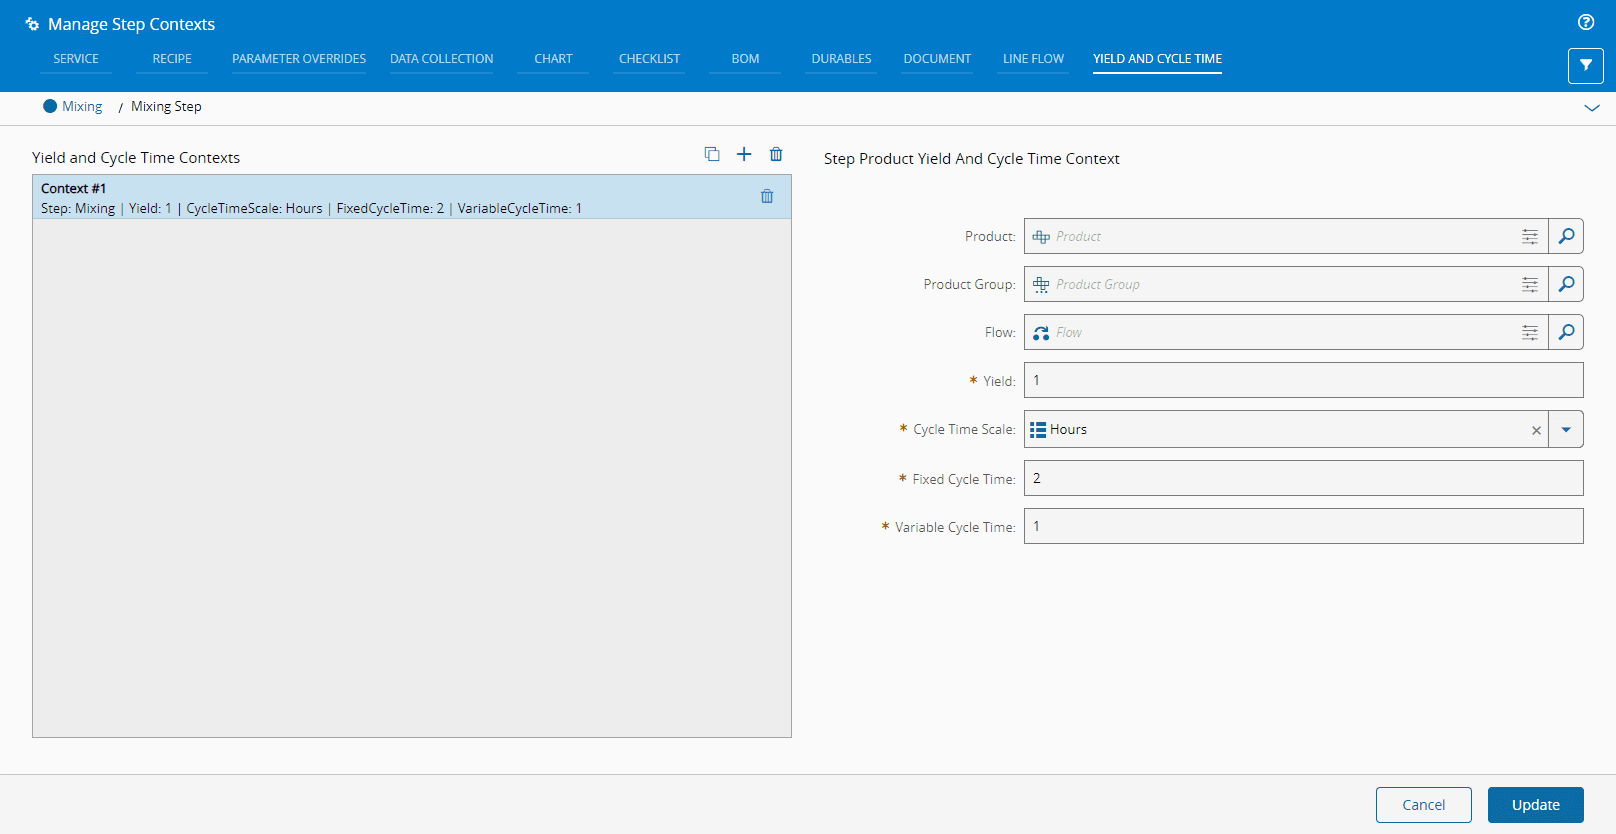This screenshot has width=1616, height=834.
Task: Open the filter funnel button
Action: click(1585, 66)
